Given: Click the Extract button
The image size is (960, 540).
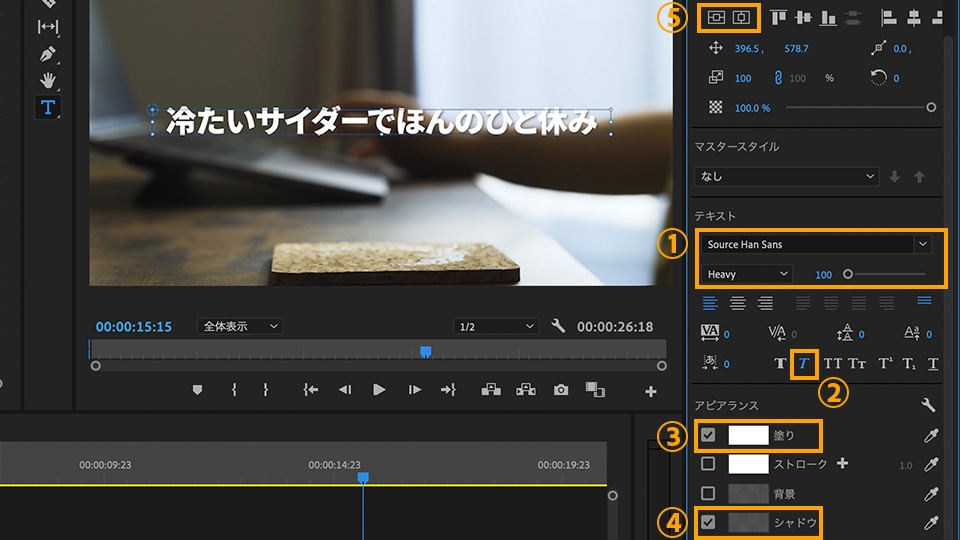Looking at the screenshot, I should pyautogui.click(x=525, y=389).
